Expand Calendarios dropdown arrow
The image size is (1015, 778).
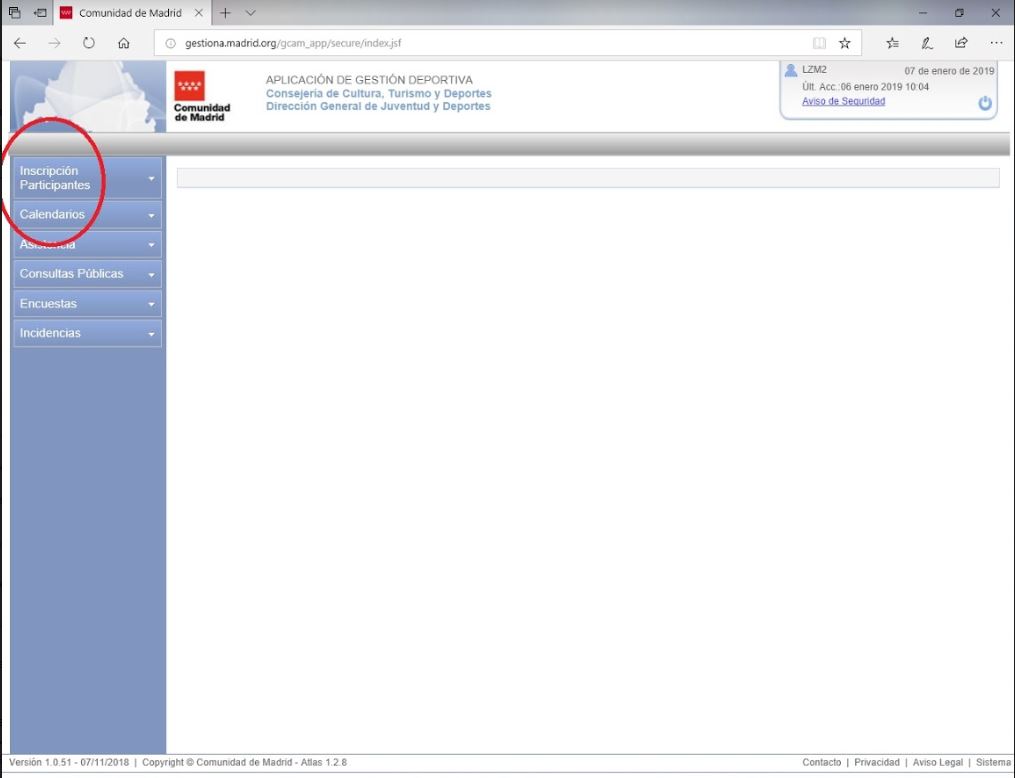click(151, 216)
